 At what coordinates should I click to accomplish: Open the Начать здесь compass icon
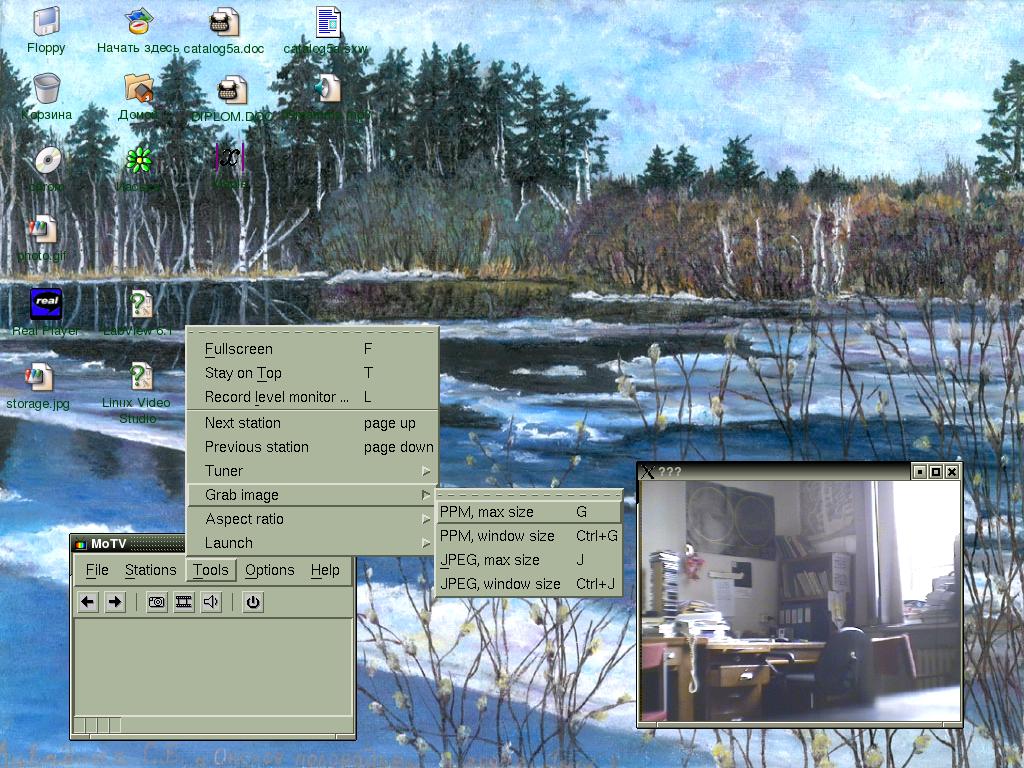(x=138, y=22)
